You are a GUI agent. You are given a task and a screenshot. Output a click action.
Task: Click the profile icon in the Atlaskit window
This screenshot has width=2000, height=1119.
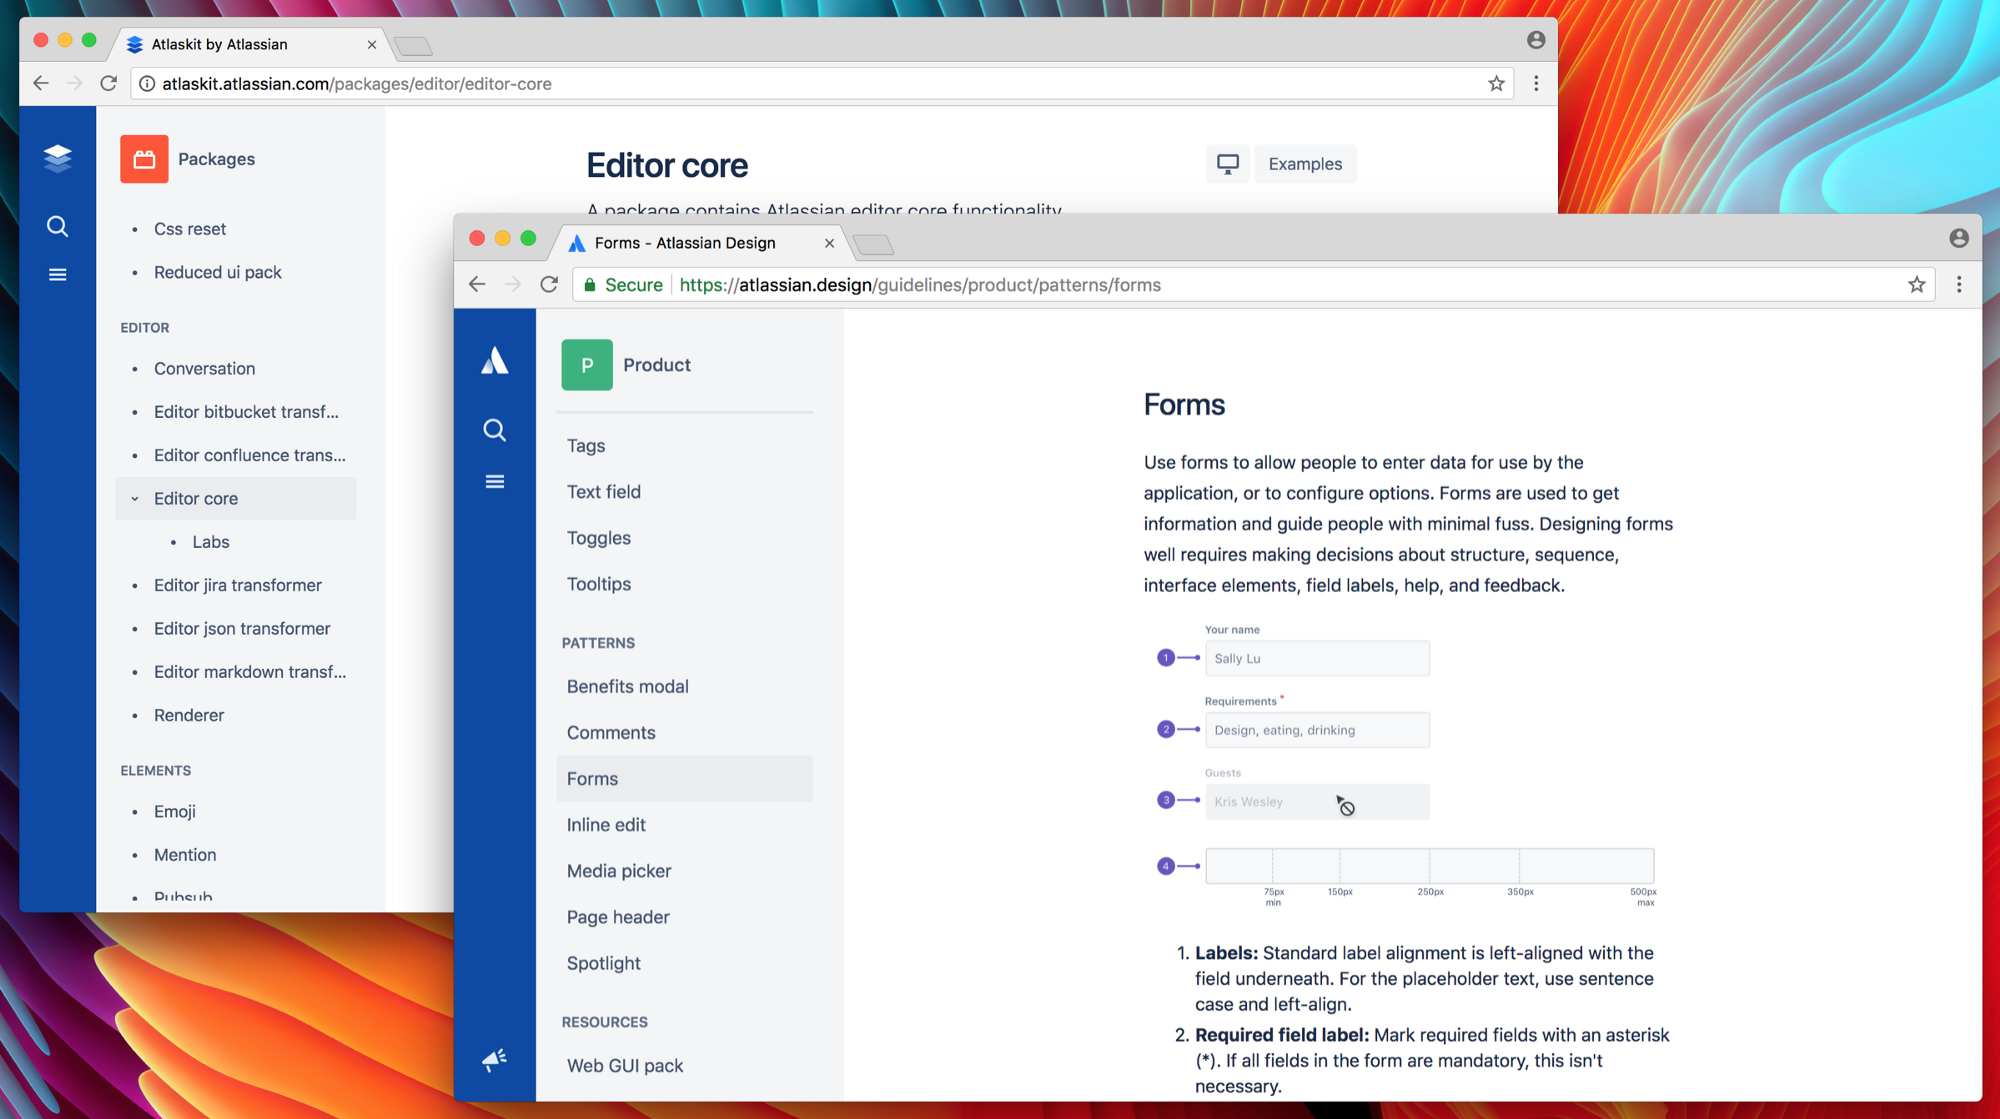pos(1536,40)
